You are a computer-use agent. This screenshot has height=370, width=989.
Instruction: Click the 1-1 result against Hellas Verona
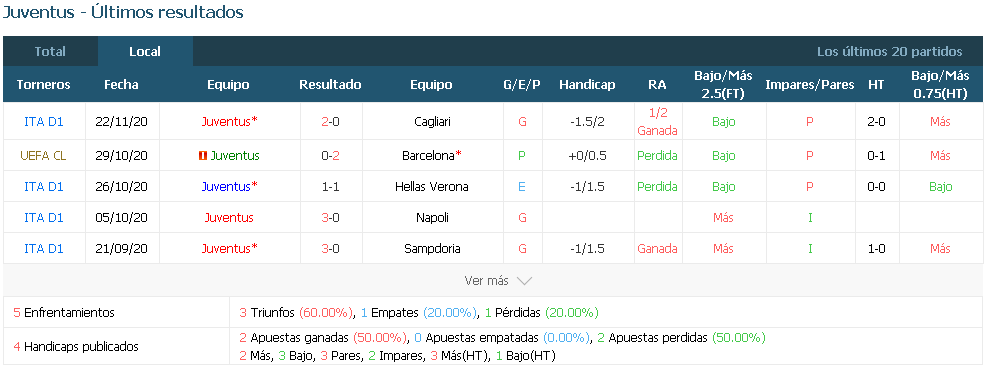click(x=331, y=187)
